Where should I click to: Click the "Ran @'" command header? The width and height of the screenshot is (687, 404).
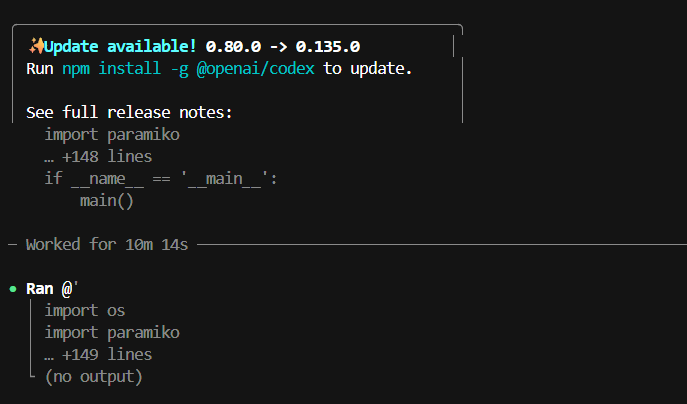tap(52, 289)
